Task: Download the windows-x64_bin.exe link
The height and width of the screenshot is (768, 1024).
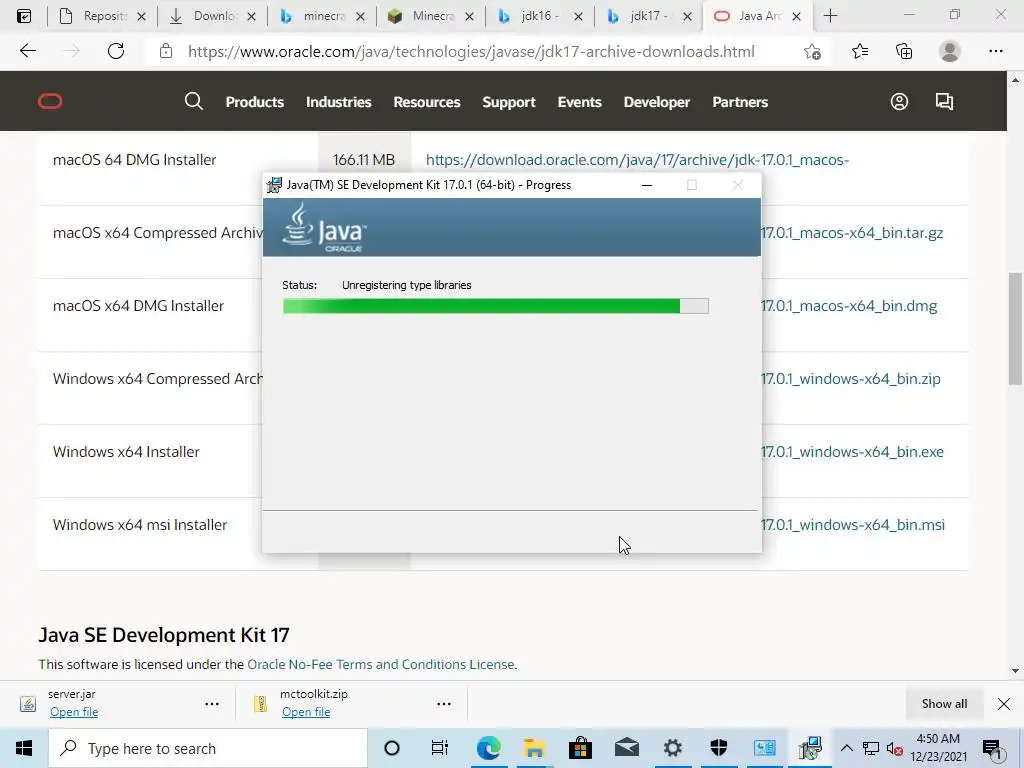Action: coord(852,452)
